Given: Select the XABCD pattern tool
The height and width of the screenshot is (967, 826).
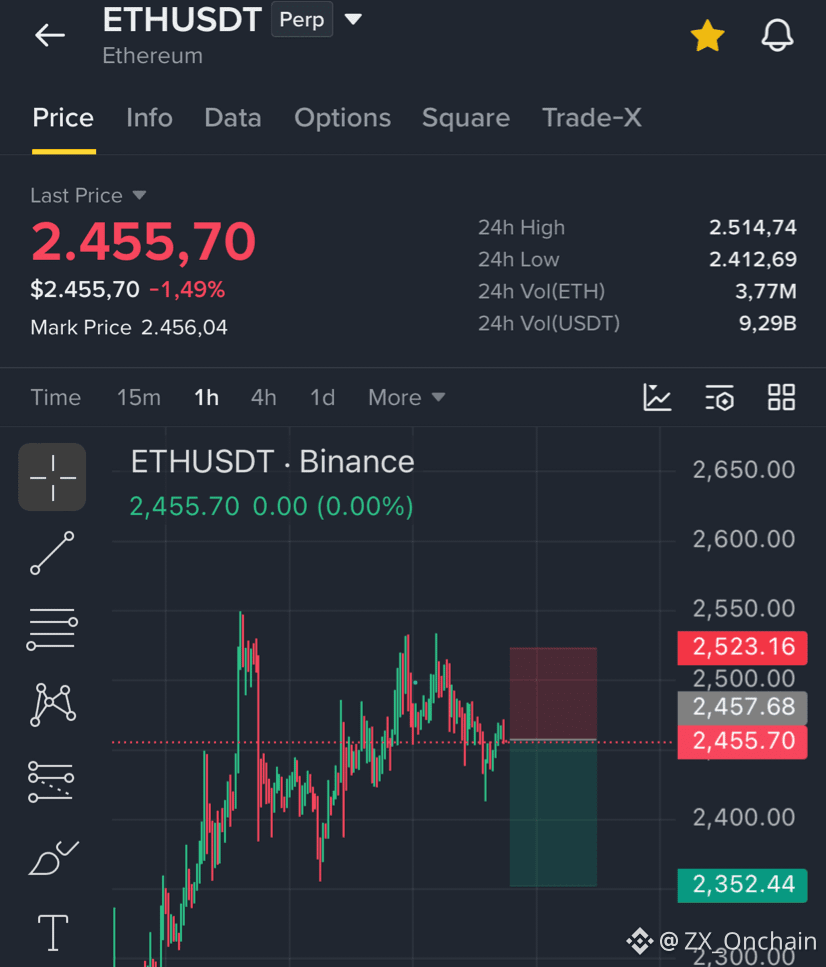Looking at the screenshot, I should click(52, 705).
